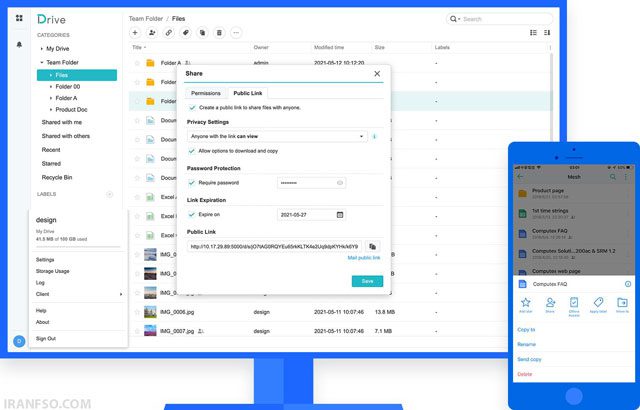The image size is (640, 410).
Task: Open the Team Folder breadcrumb
Action: click(146, 19)
